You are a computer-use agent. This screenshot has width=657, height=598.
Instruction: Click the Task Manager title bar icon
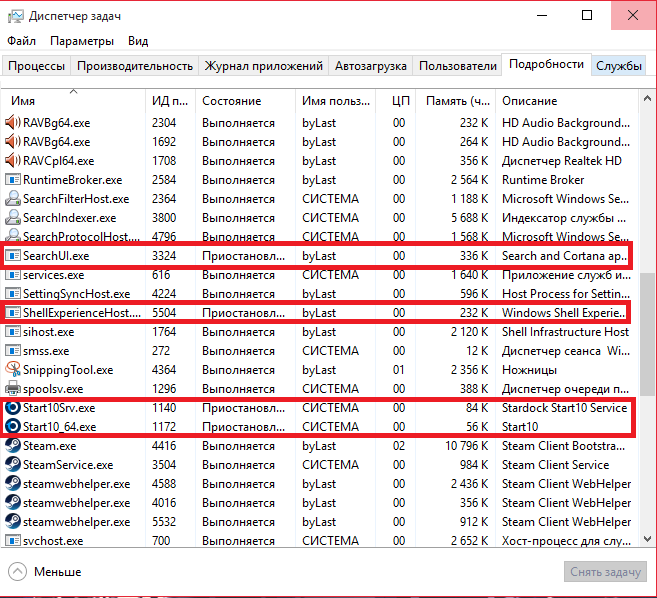coord(16,16)
